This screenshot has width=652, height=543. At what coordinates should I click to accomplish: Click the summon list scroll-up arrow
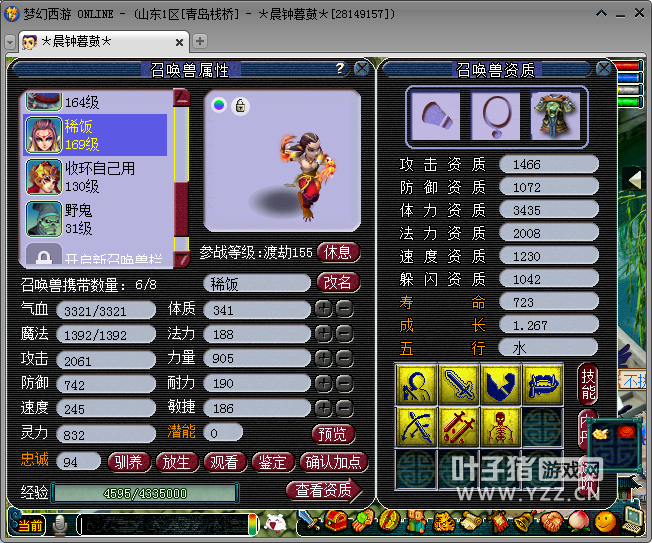[182, 98]
